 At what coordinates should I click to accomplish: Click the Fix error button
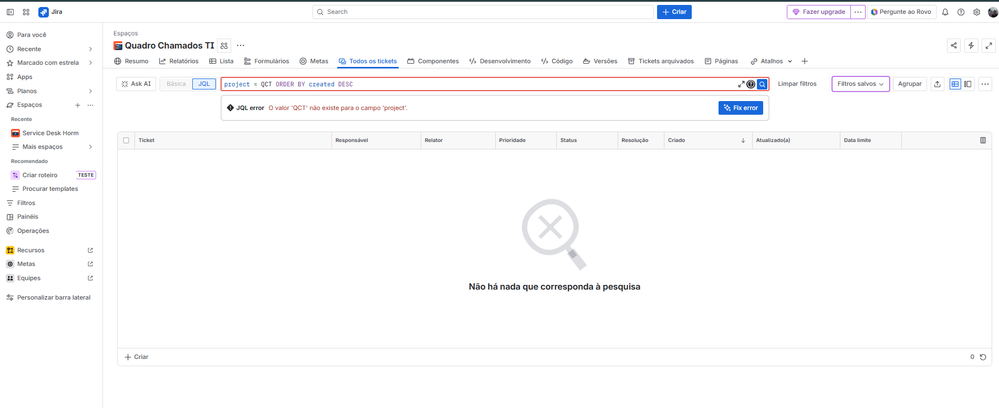coord(741,108)
